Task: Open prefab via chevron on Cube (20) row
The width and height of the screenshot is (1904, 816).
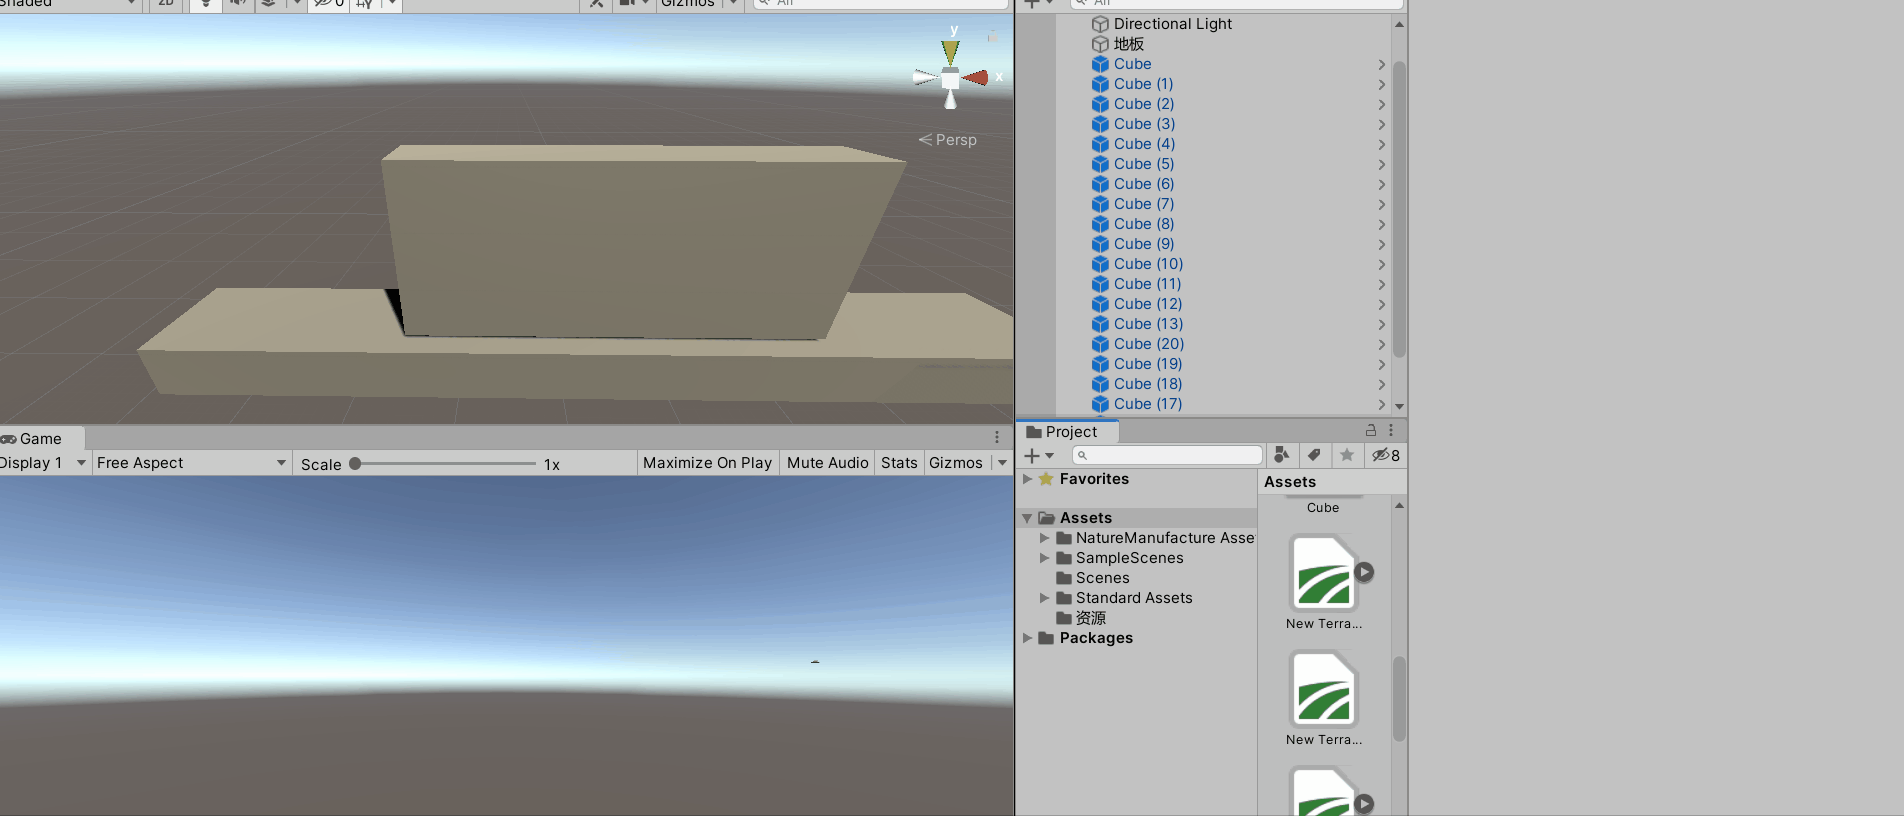Action: [1382, 344]
